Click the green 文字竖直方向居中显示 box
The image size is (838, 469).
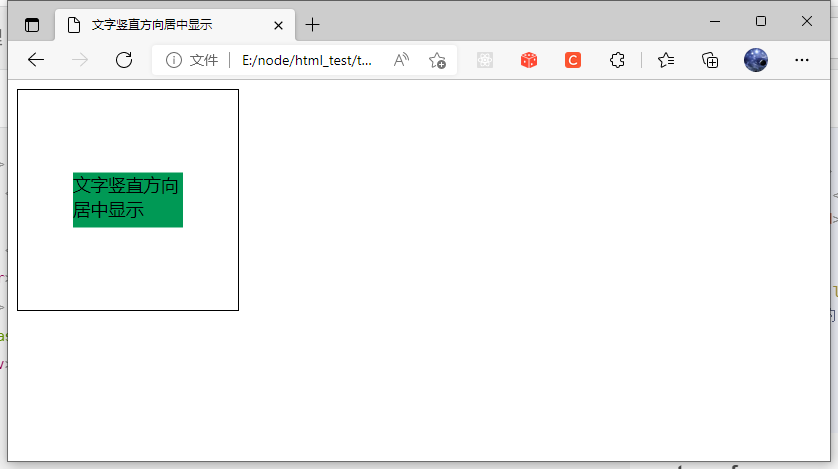128,200
